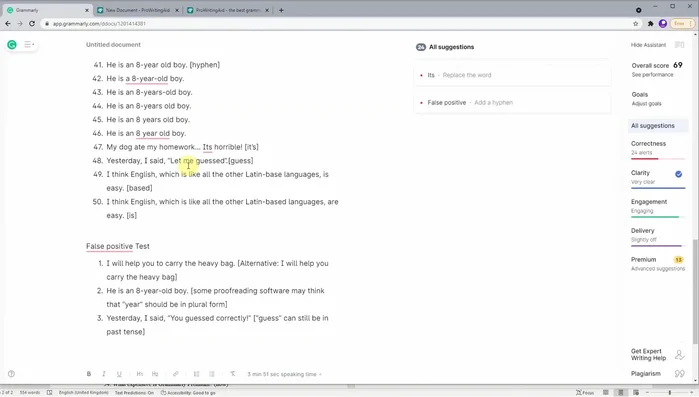Click the Premium count badge 13
699x397 pixels.
click(x=678, y=260)
